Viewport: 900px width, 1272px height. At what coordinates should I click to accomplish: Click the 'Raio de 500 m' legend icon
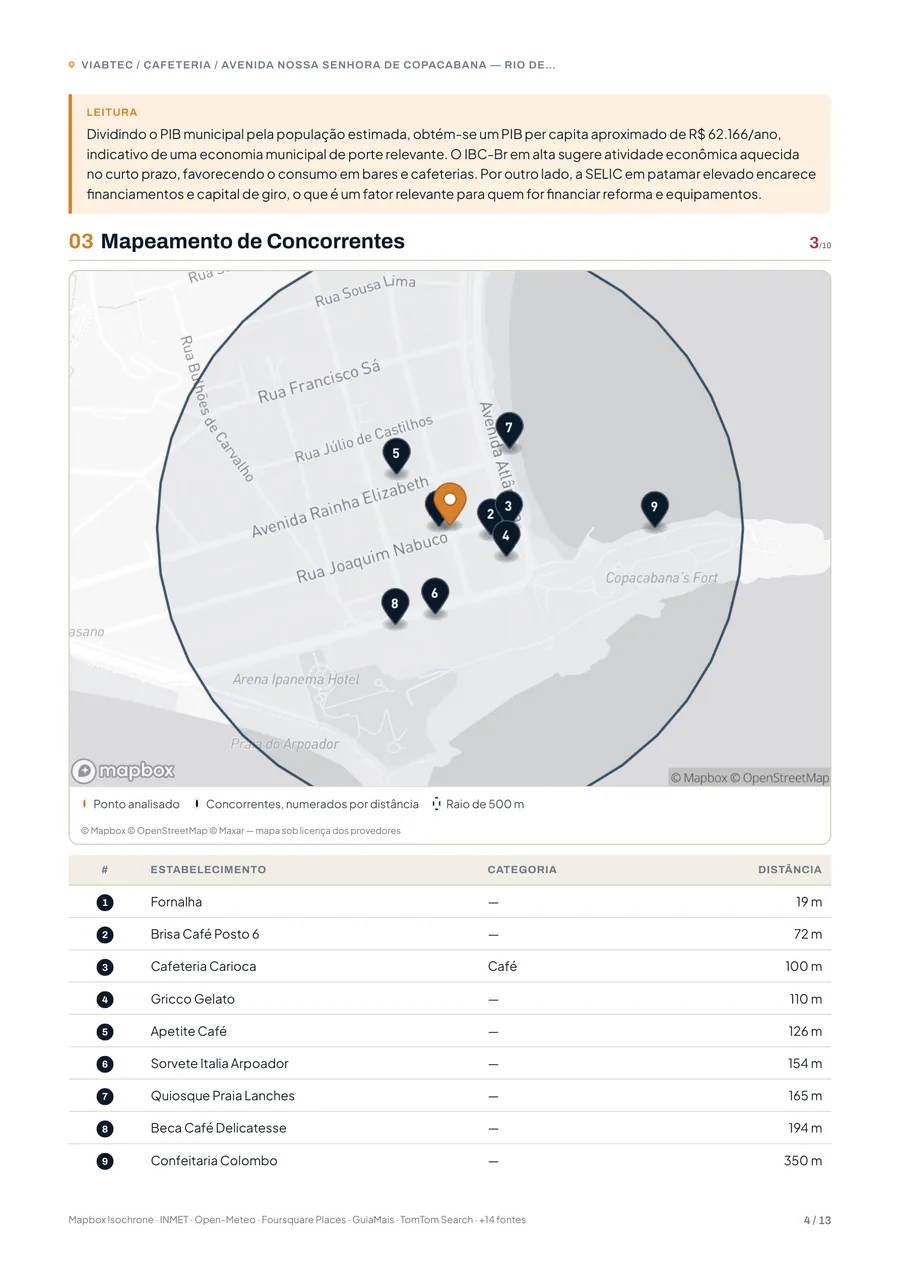[437, 804]
